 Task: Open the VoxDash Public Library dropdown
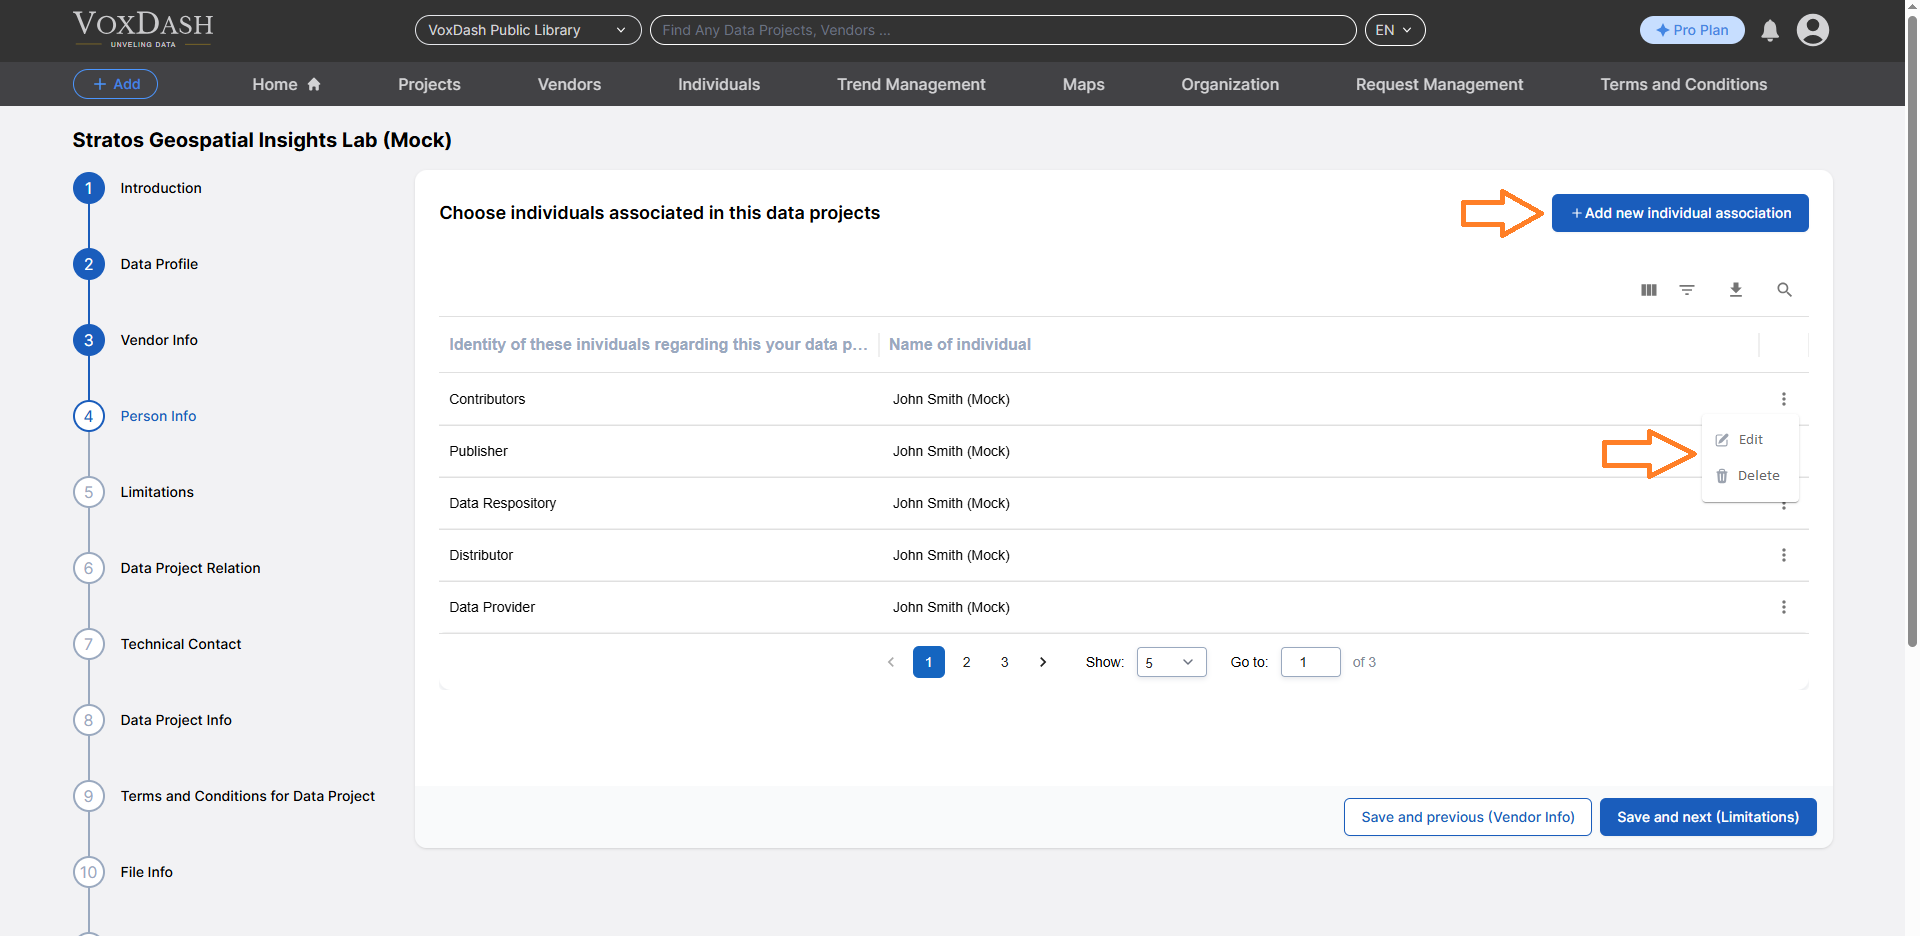(527, 30)
